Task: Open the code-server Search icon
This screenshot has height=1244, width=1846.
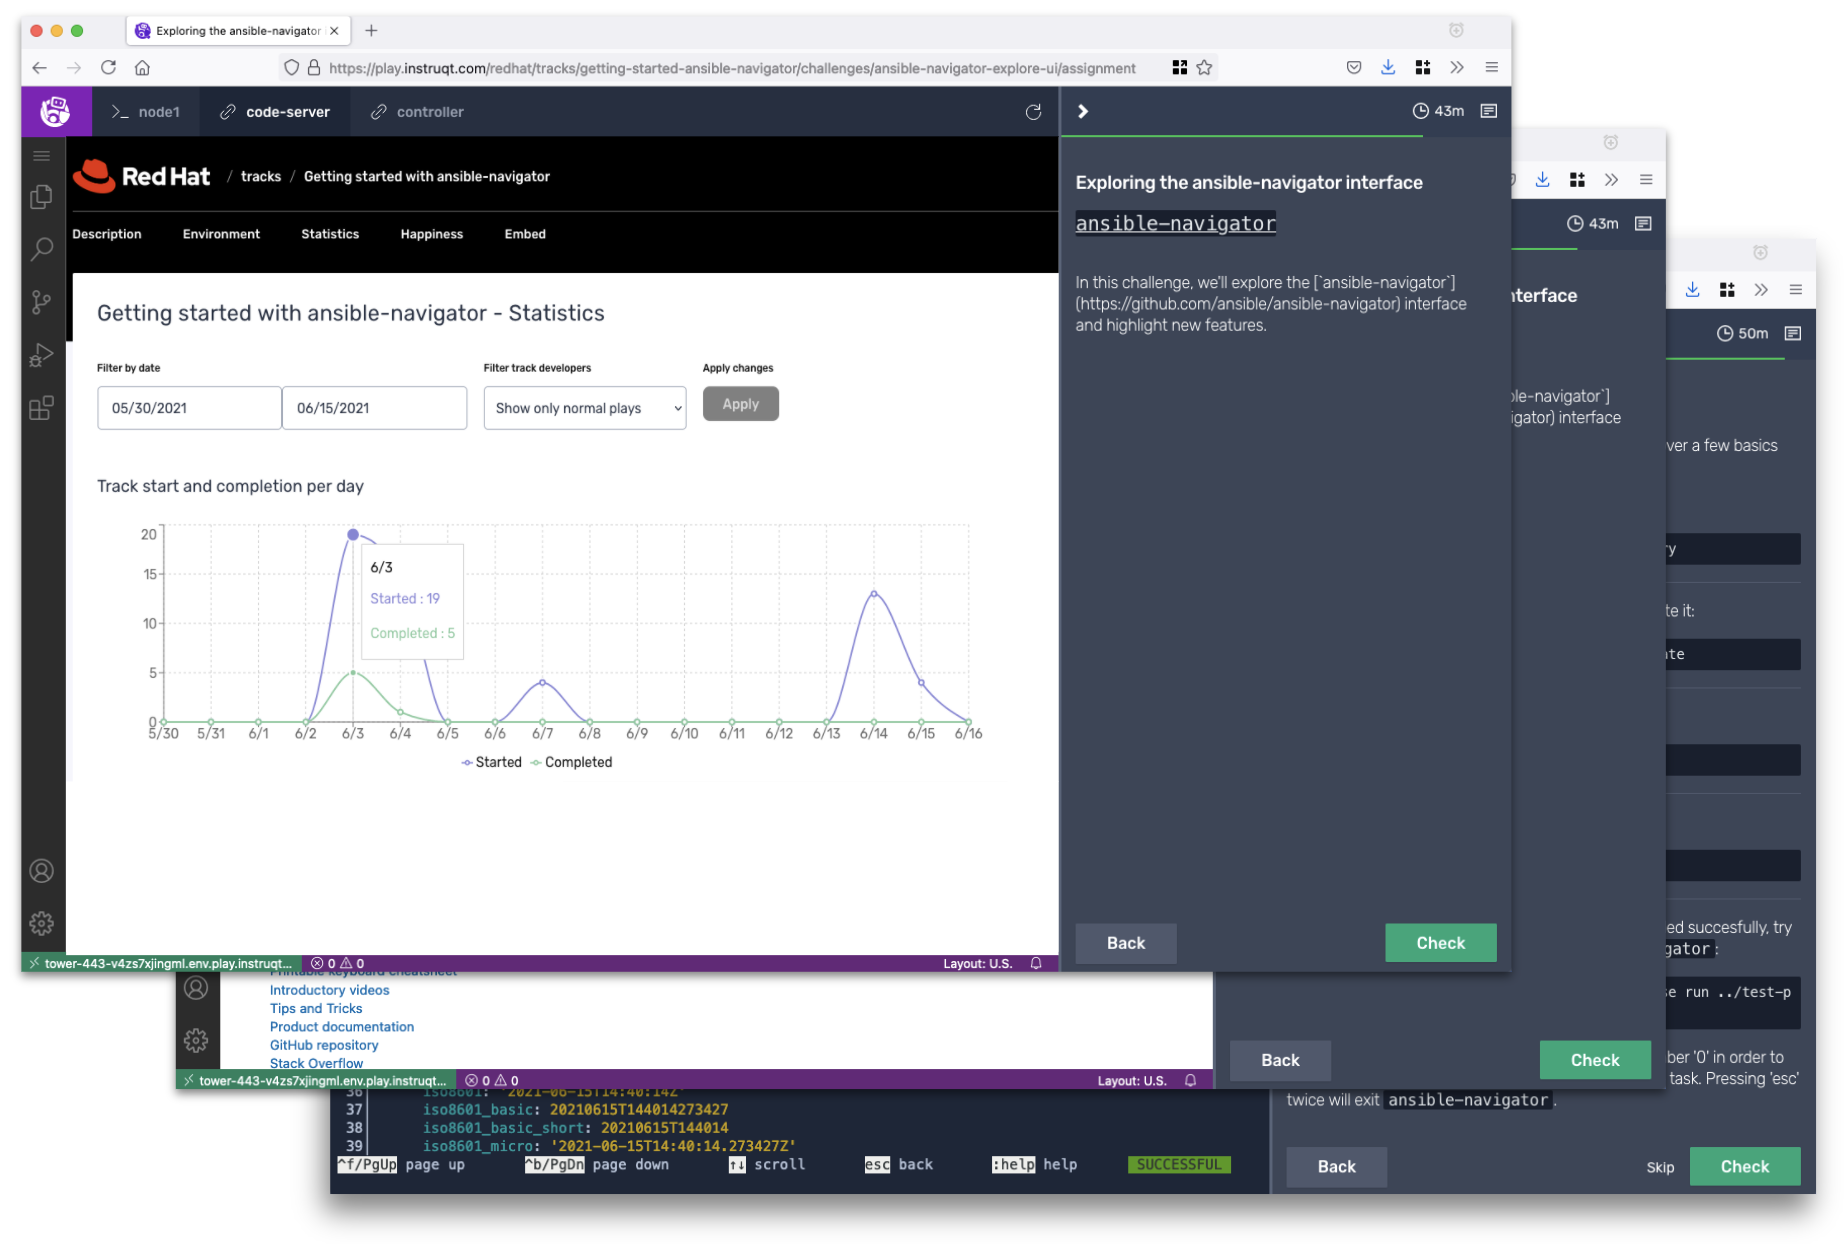Action: coord(42,249)
